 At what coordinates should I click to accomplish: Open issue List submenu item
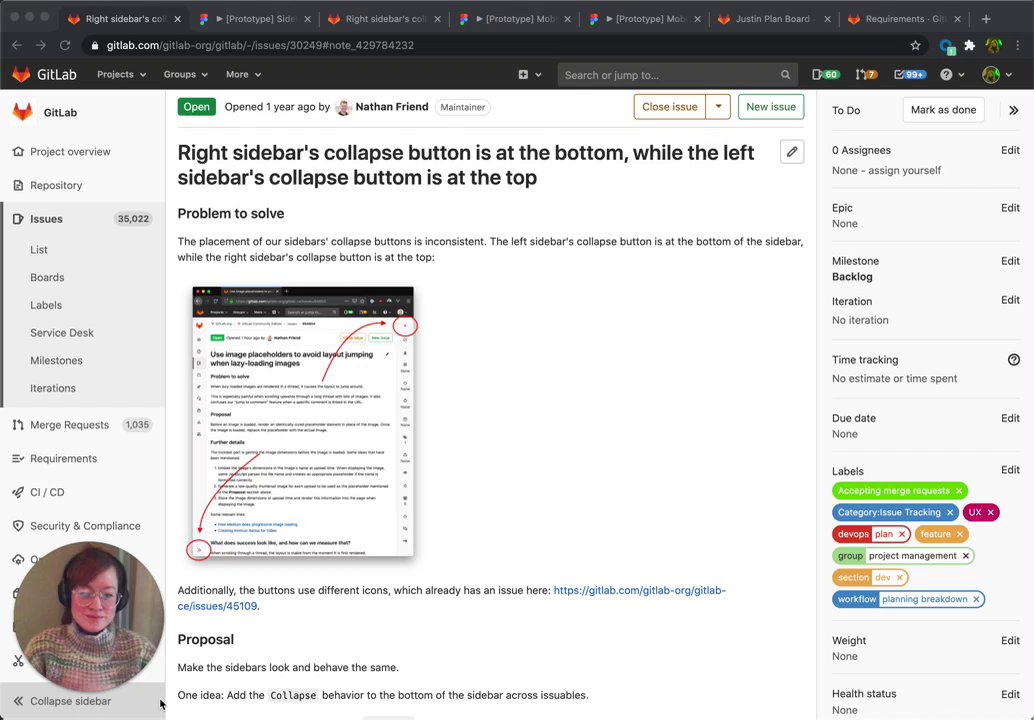coord(39,250)
